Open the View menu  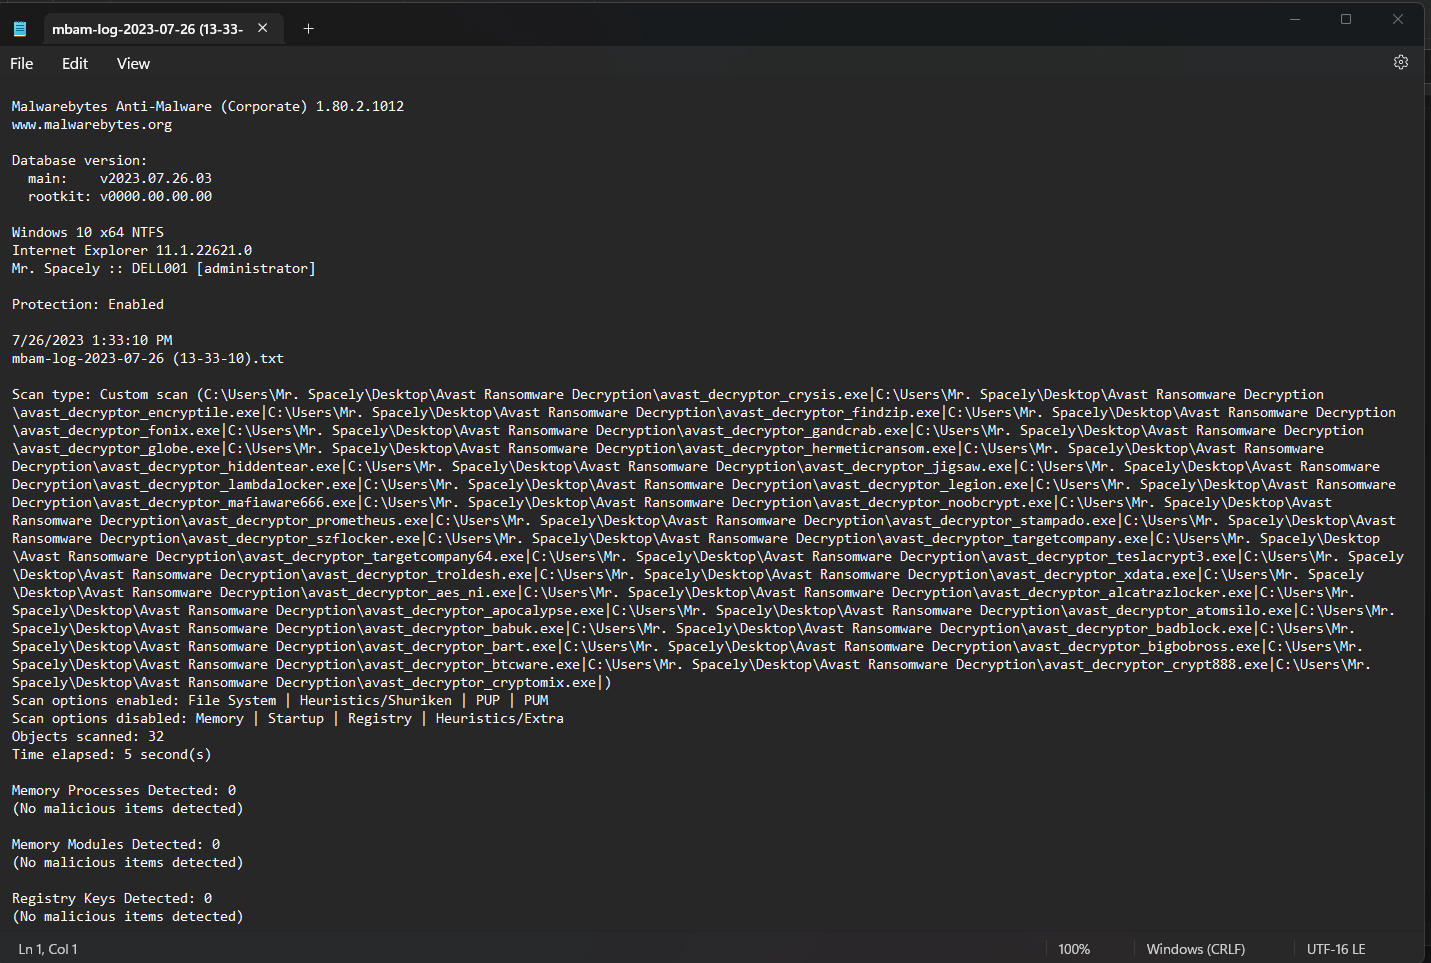click(x=133, y=63)
